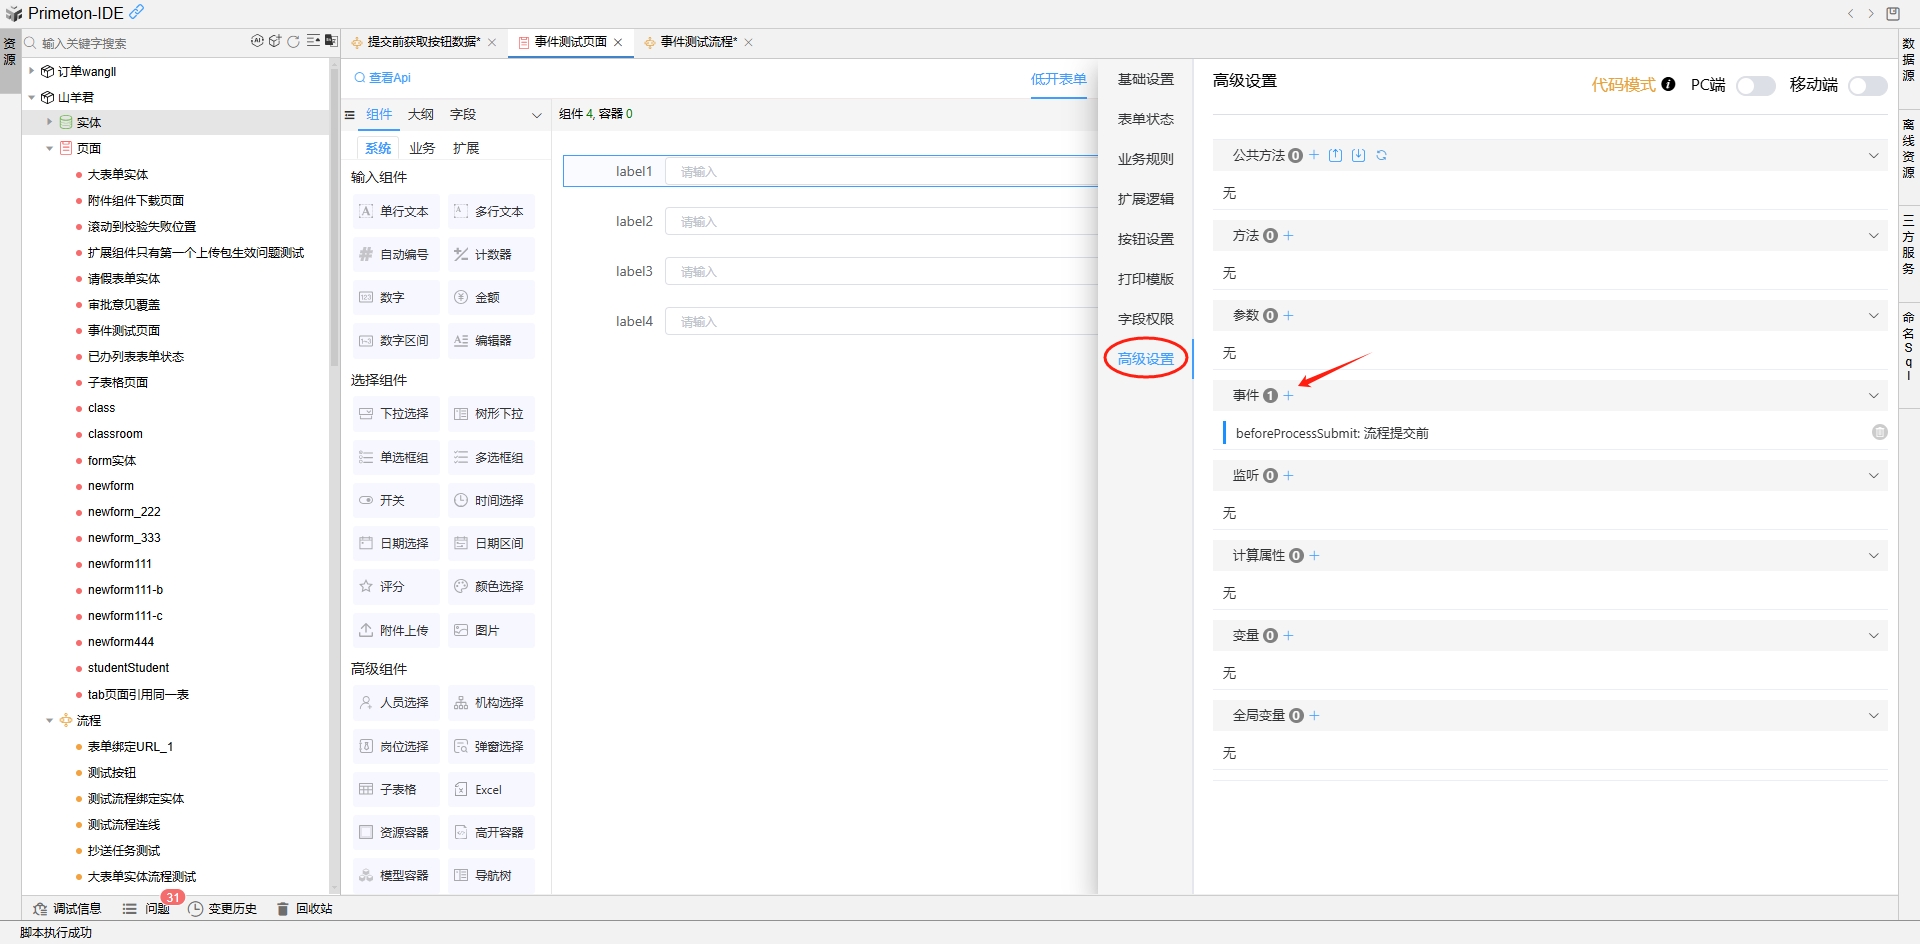Click the 代码模式 link
Image resolution: width=1920 pixels, height=945 pixels.
(x=1622, y=85)
